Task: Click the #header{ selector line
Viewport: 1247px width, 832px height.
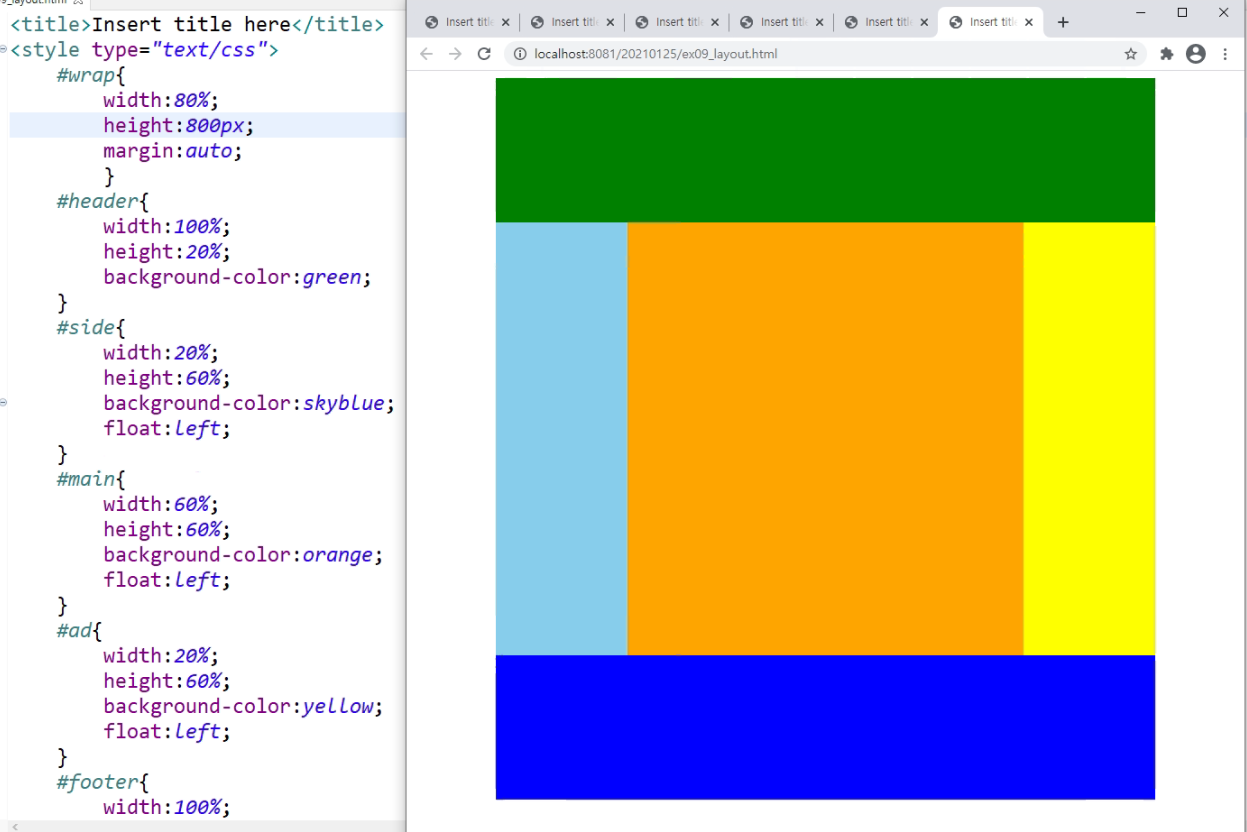Action: tap(102, 201)
